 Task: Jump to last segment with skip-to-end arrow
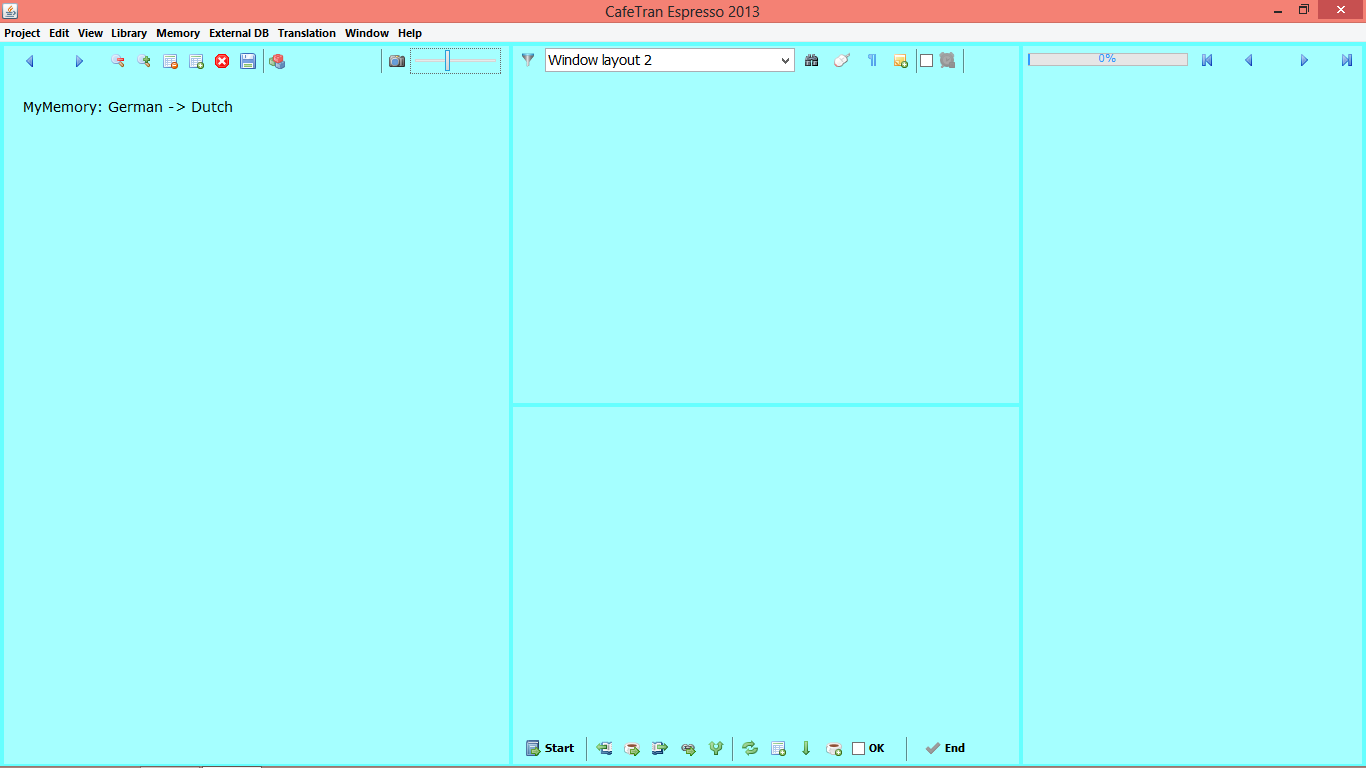(x=1347, y=61)
